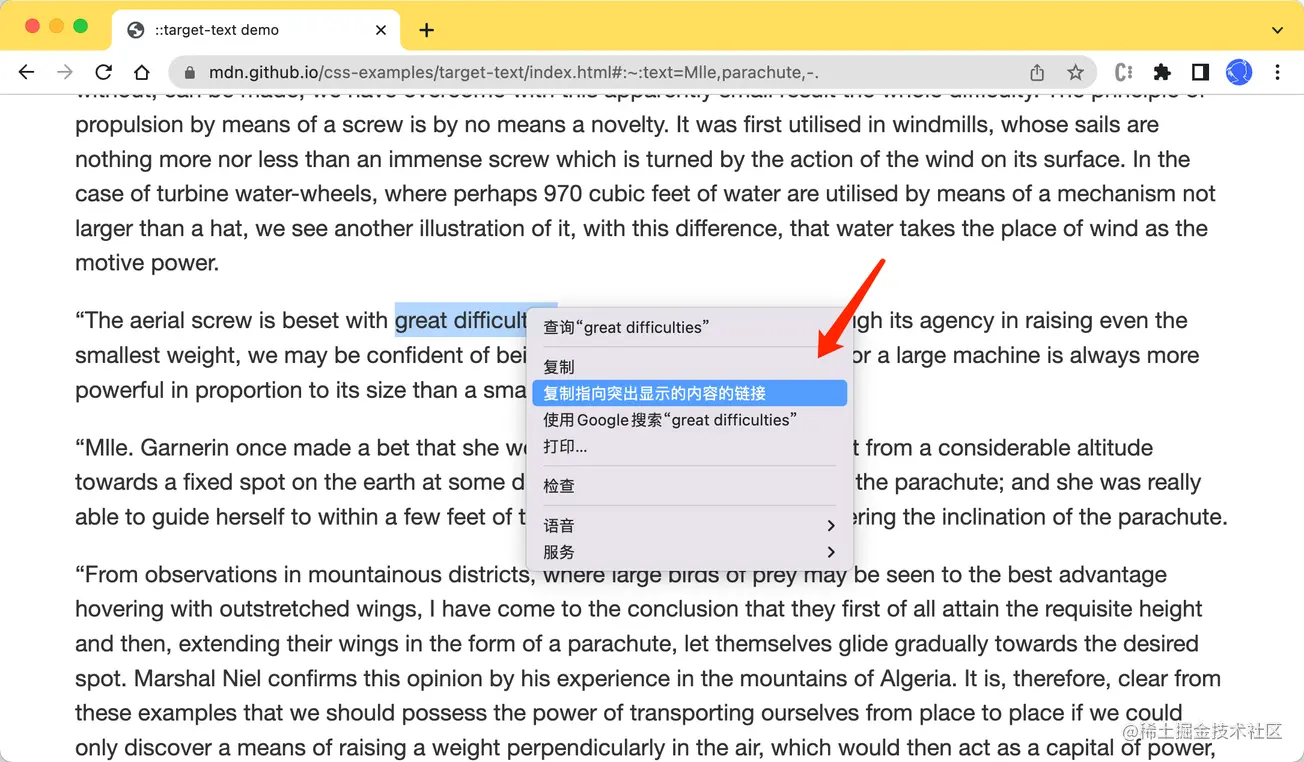Reload the current page
The height and width of the screenshot is (762, 1304).
(x=103, y=72)
